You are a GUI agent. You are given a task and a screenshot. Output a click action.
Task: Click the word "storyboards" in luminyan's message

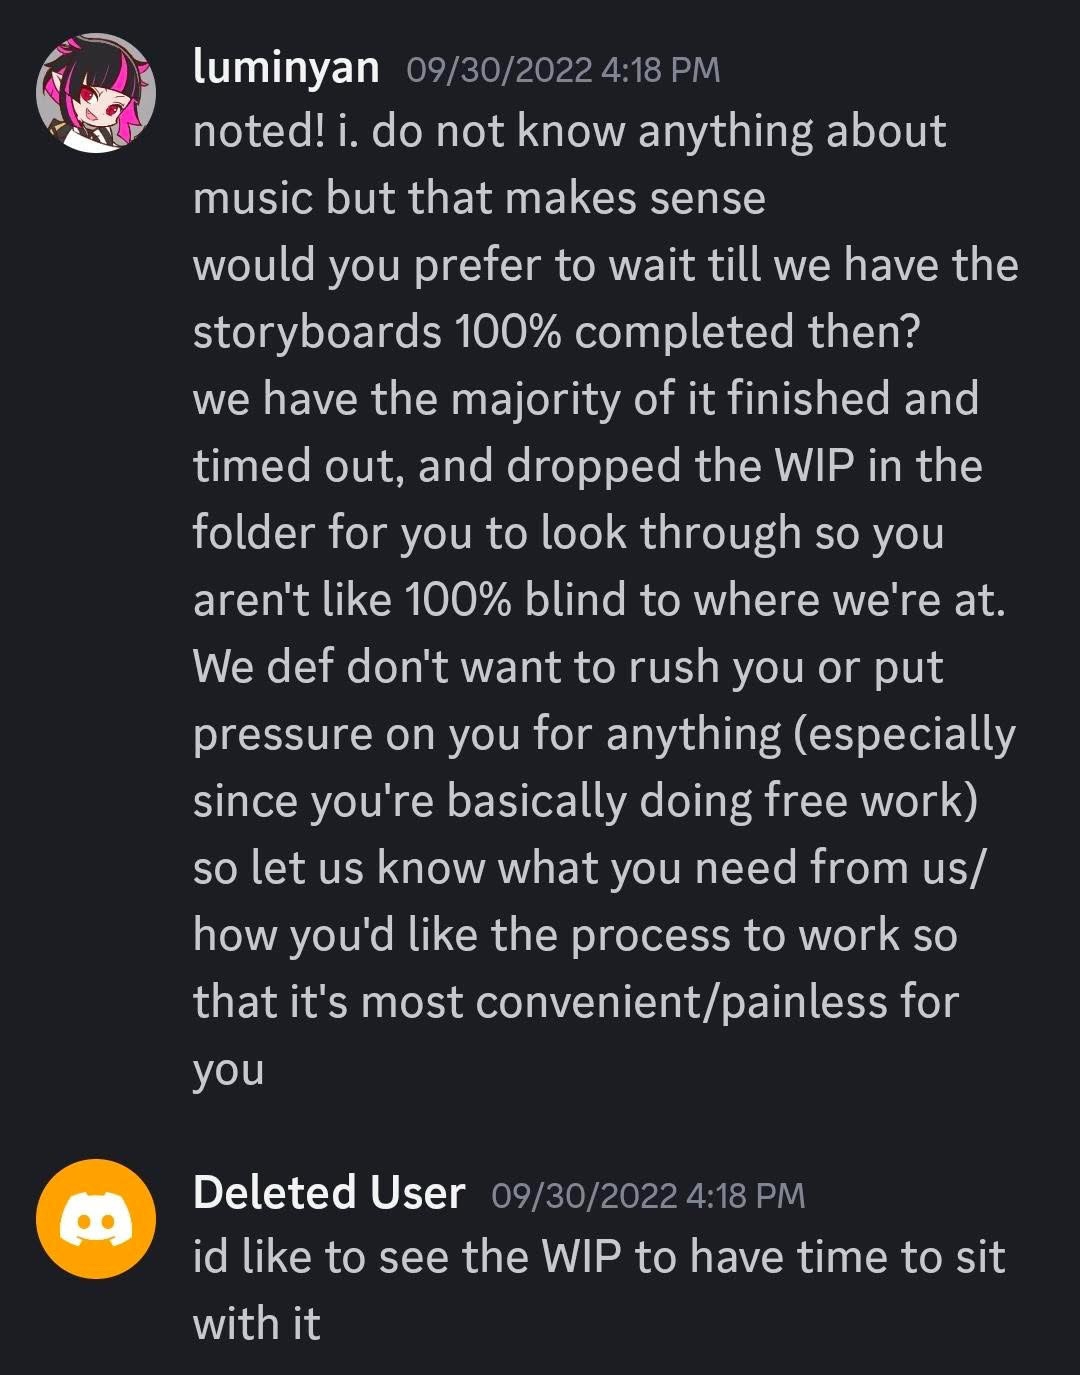(x=317, y=332)
